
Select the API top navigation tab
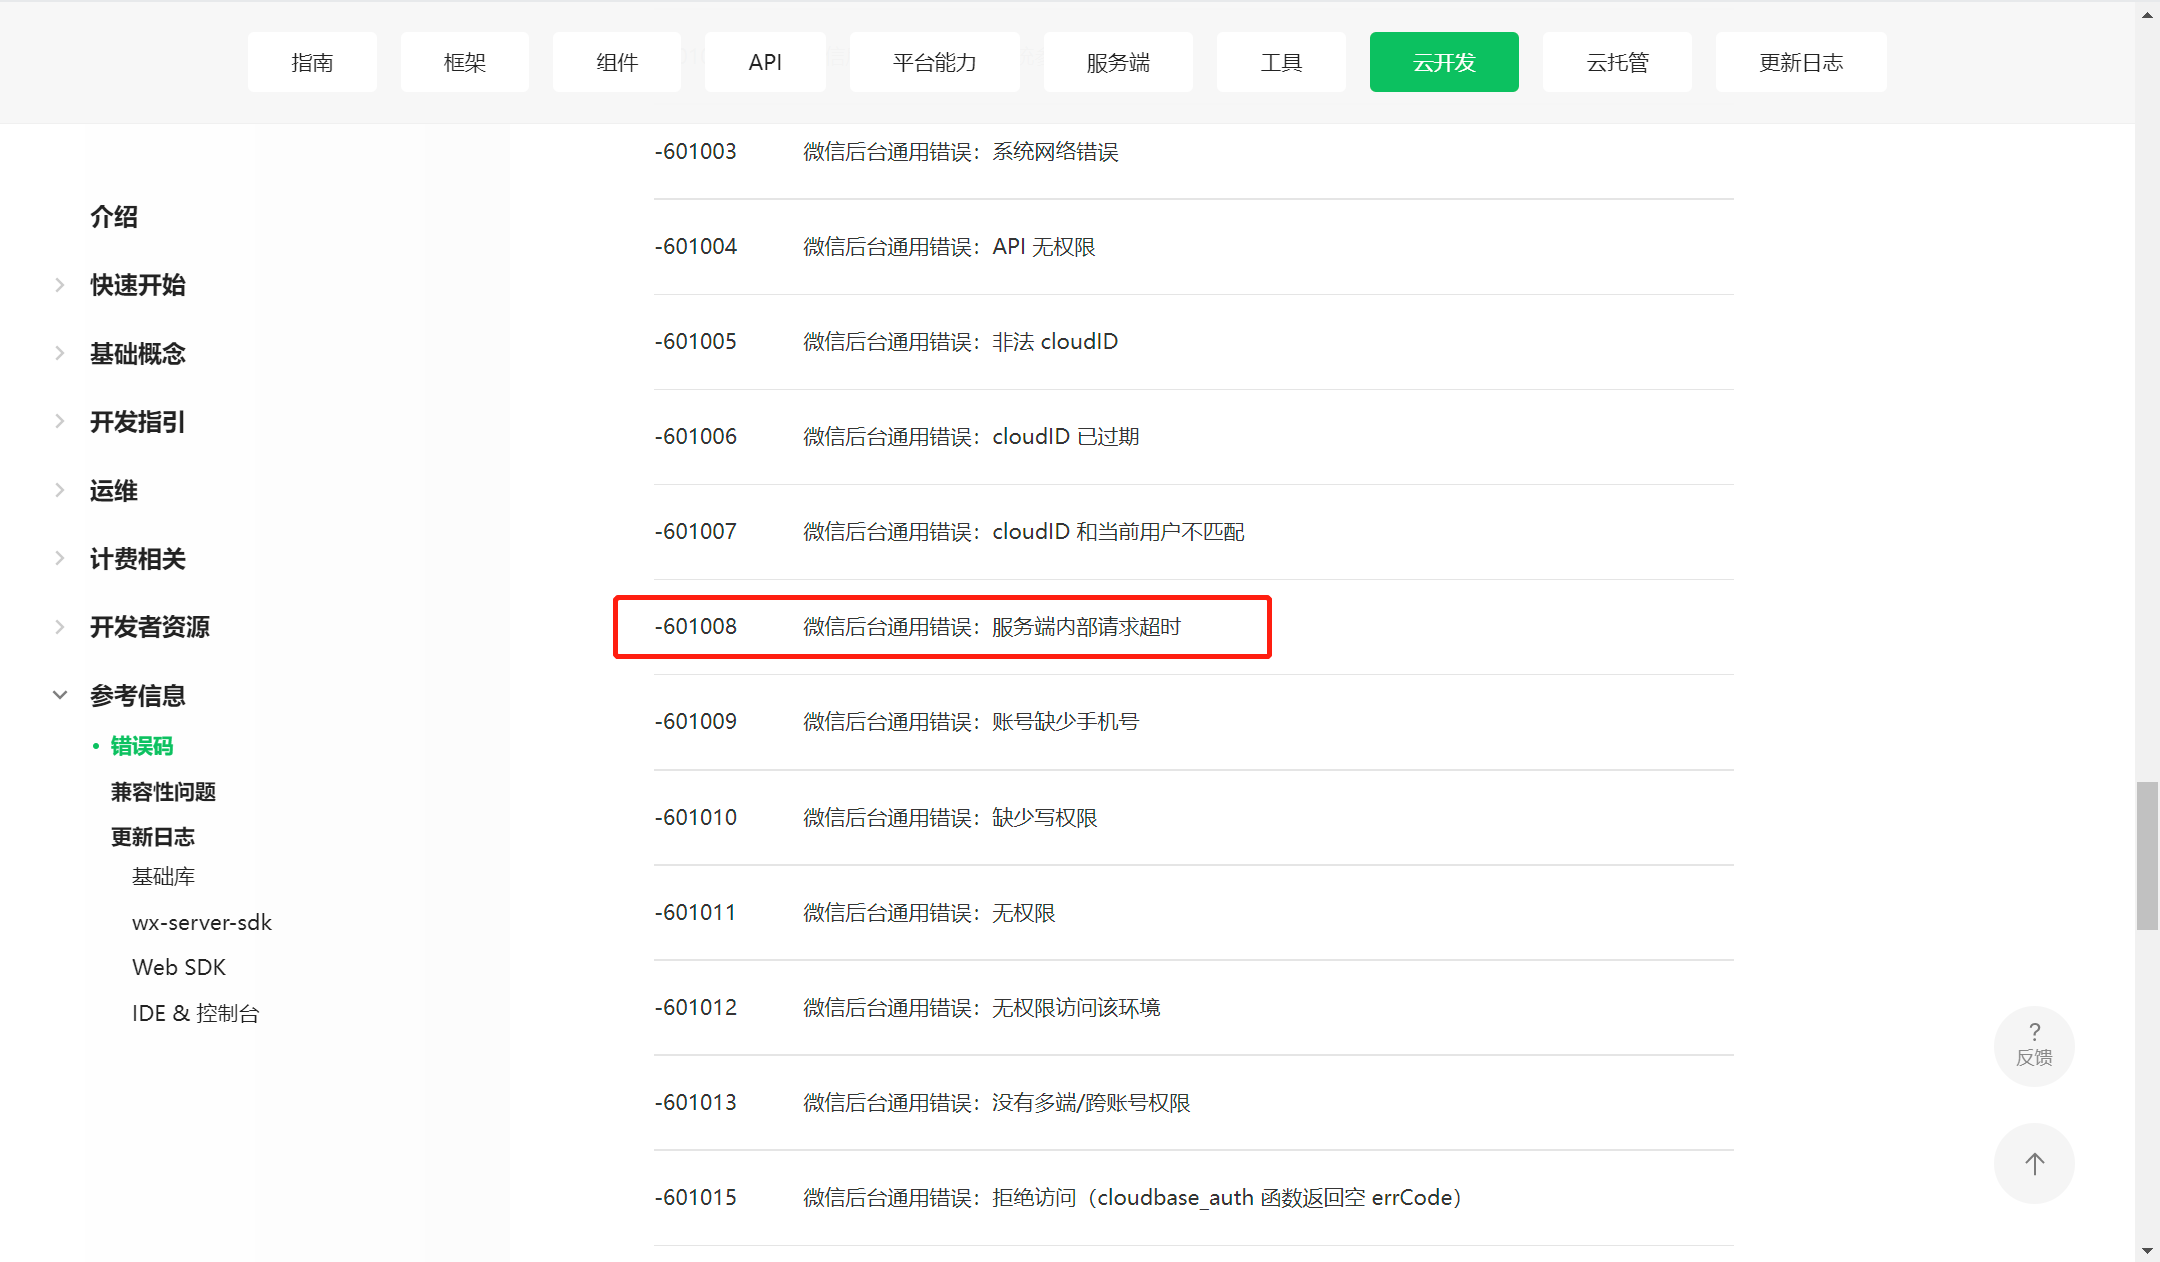point(765,62)
